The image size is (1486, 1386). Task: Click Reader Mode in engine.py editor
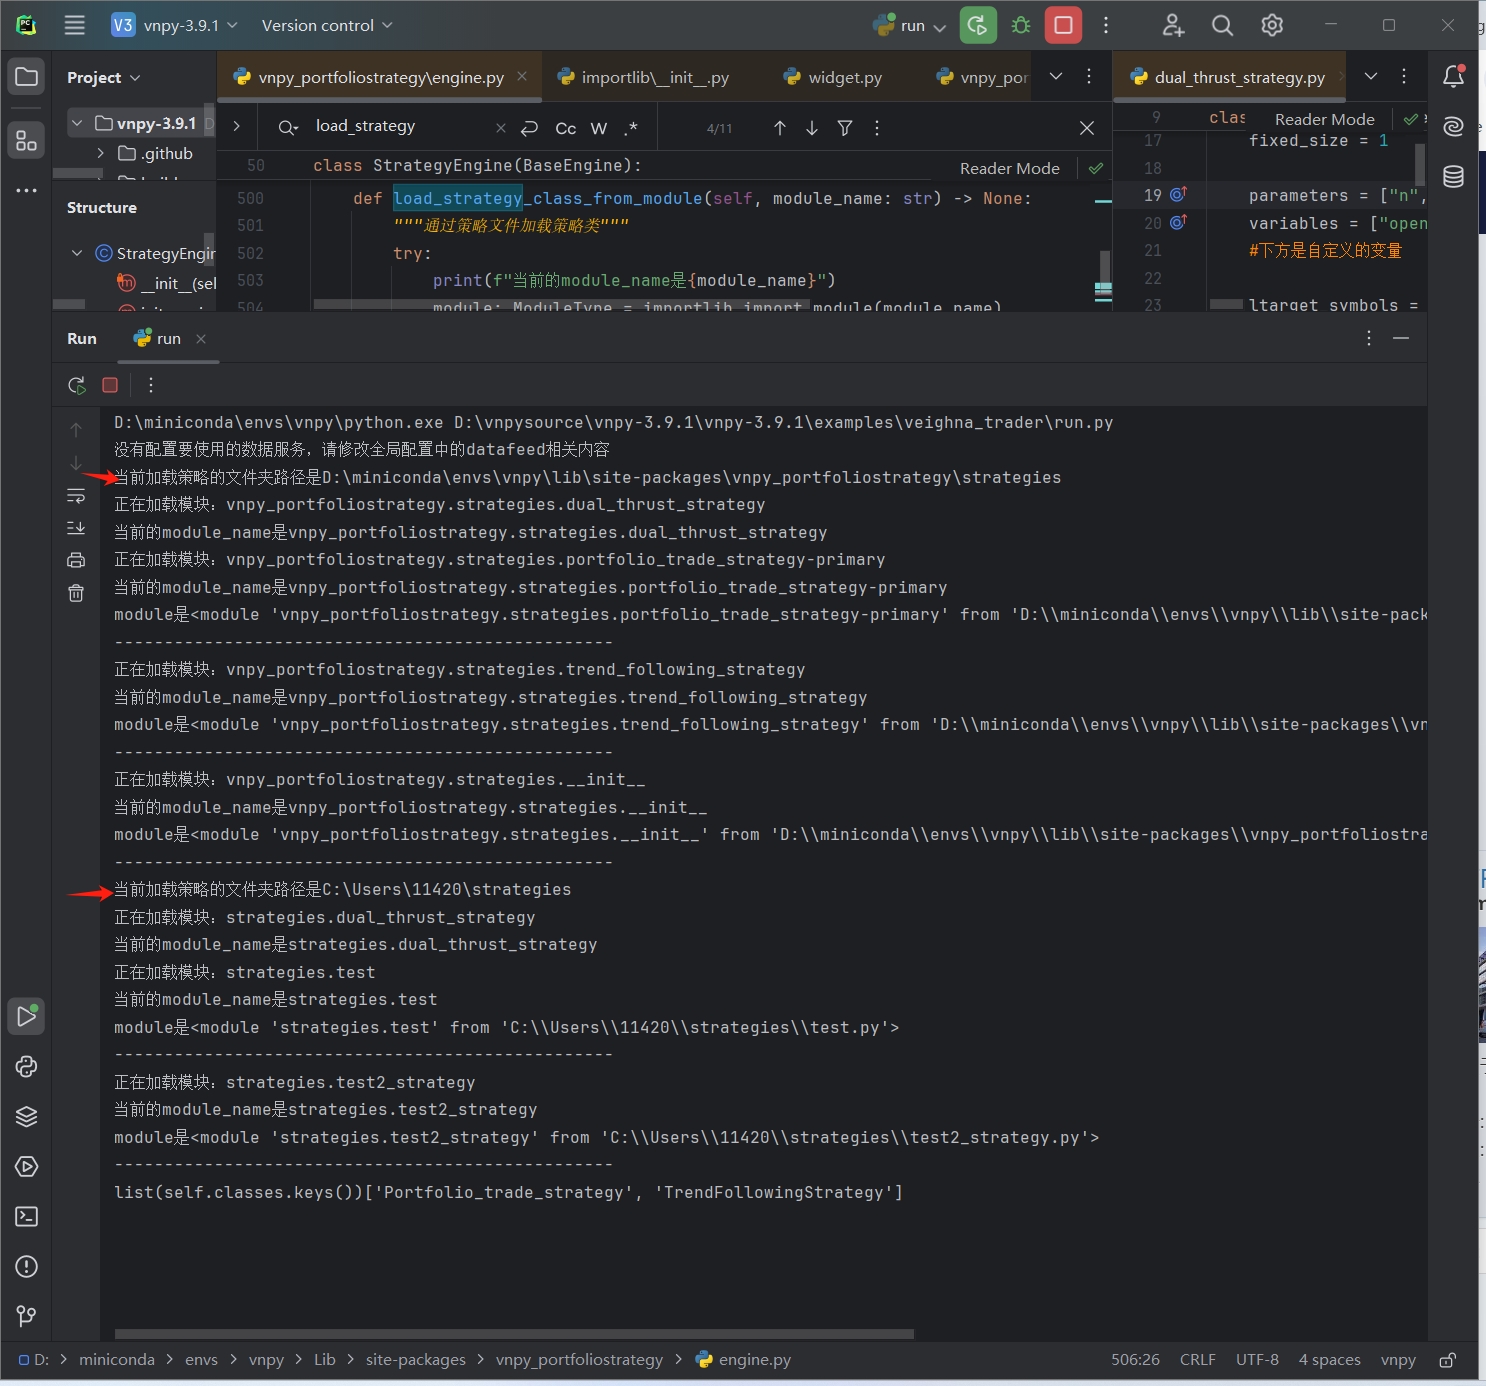[1010, 168]
